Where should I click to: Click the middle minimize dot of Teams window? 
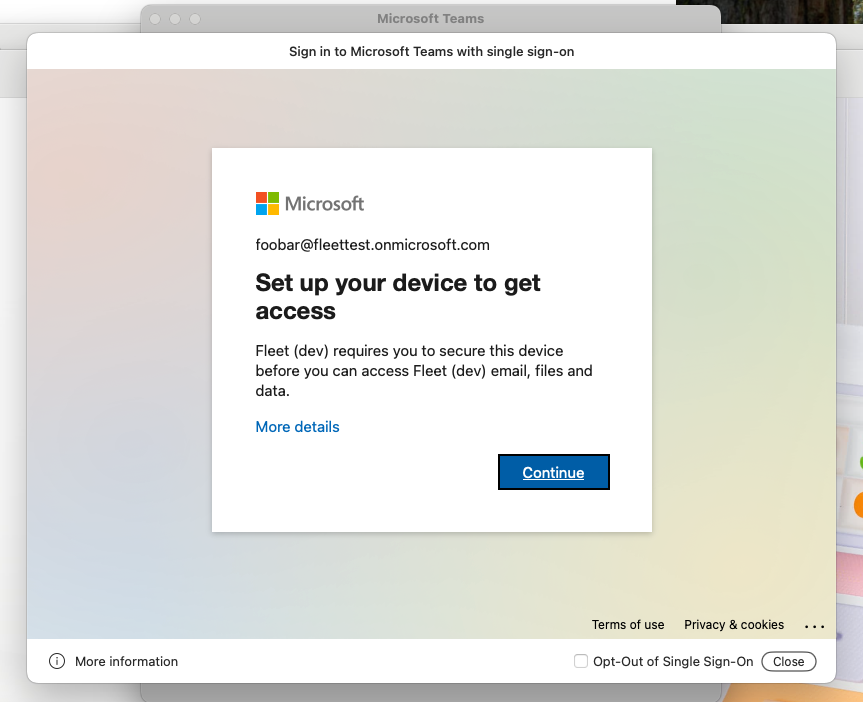coord(175,19)
